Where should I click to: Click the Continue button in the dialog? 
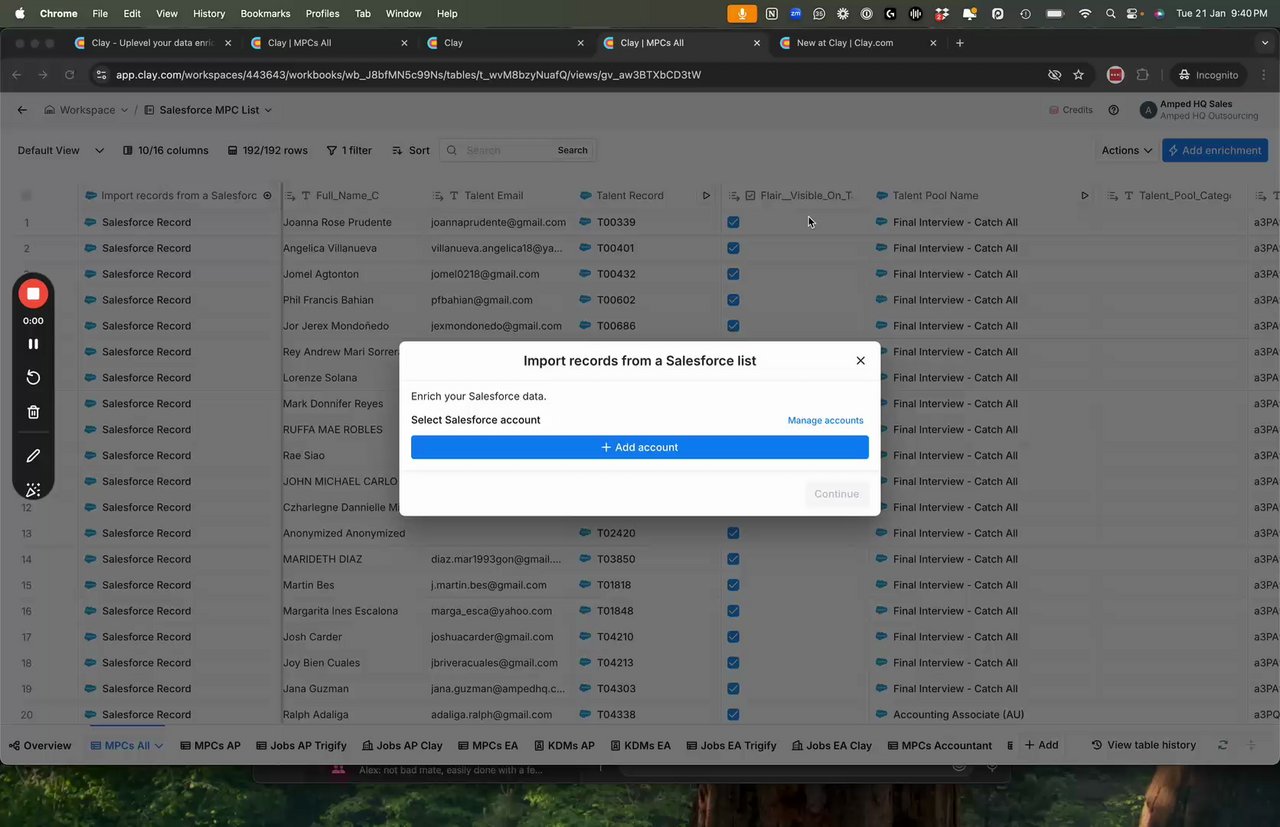pos(836,494)
